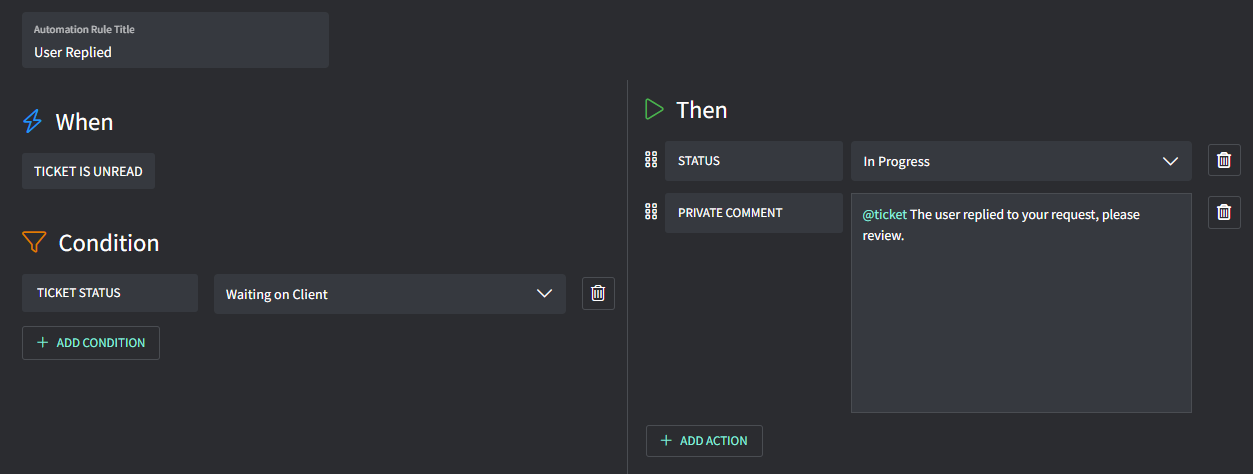Click the Condition section heading
This screenshot has width=1253, height=474.
tap(108, 243)
